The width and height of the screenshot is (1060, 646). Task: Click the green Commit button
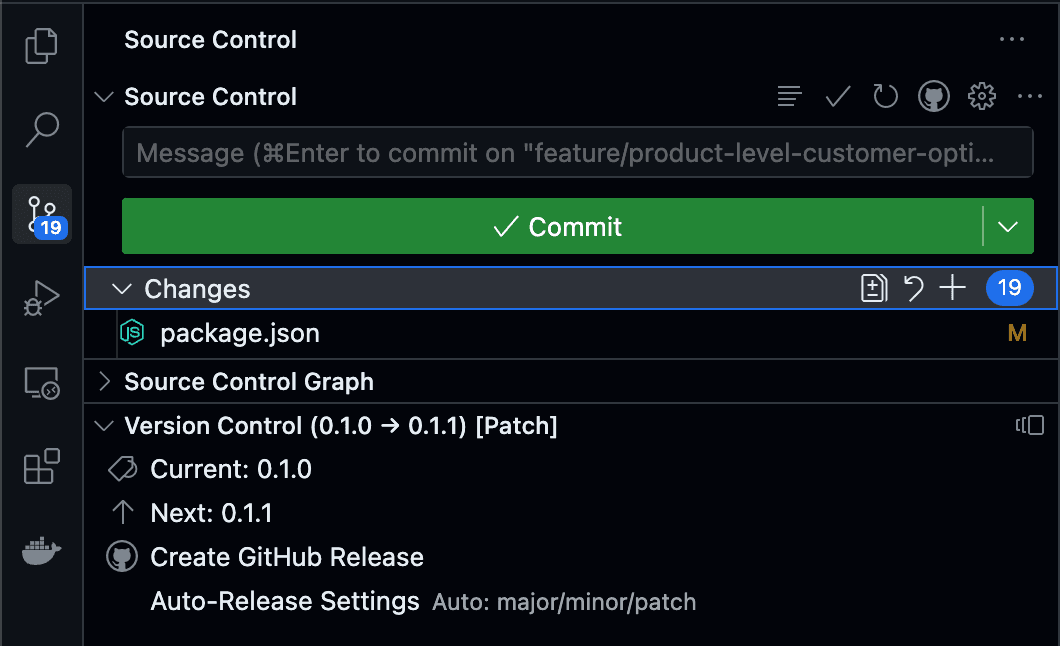[552, 226]
